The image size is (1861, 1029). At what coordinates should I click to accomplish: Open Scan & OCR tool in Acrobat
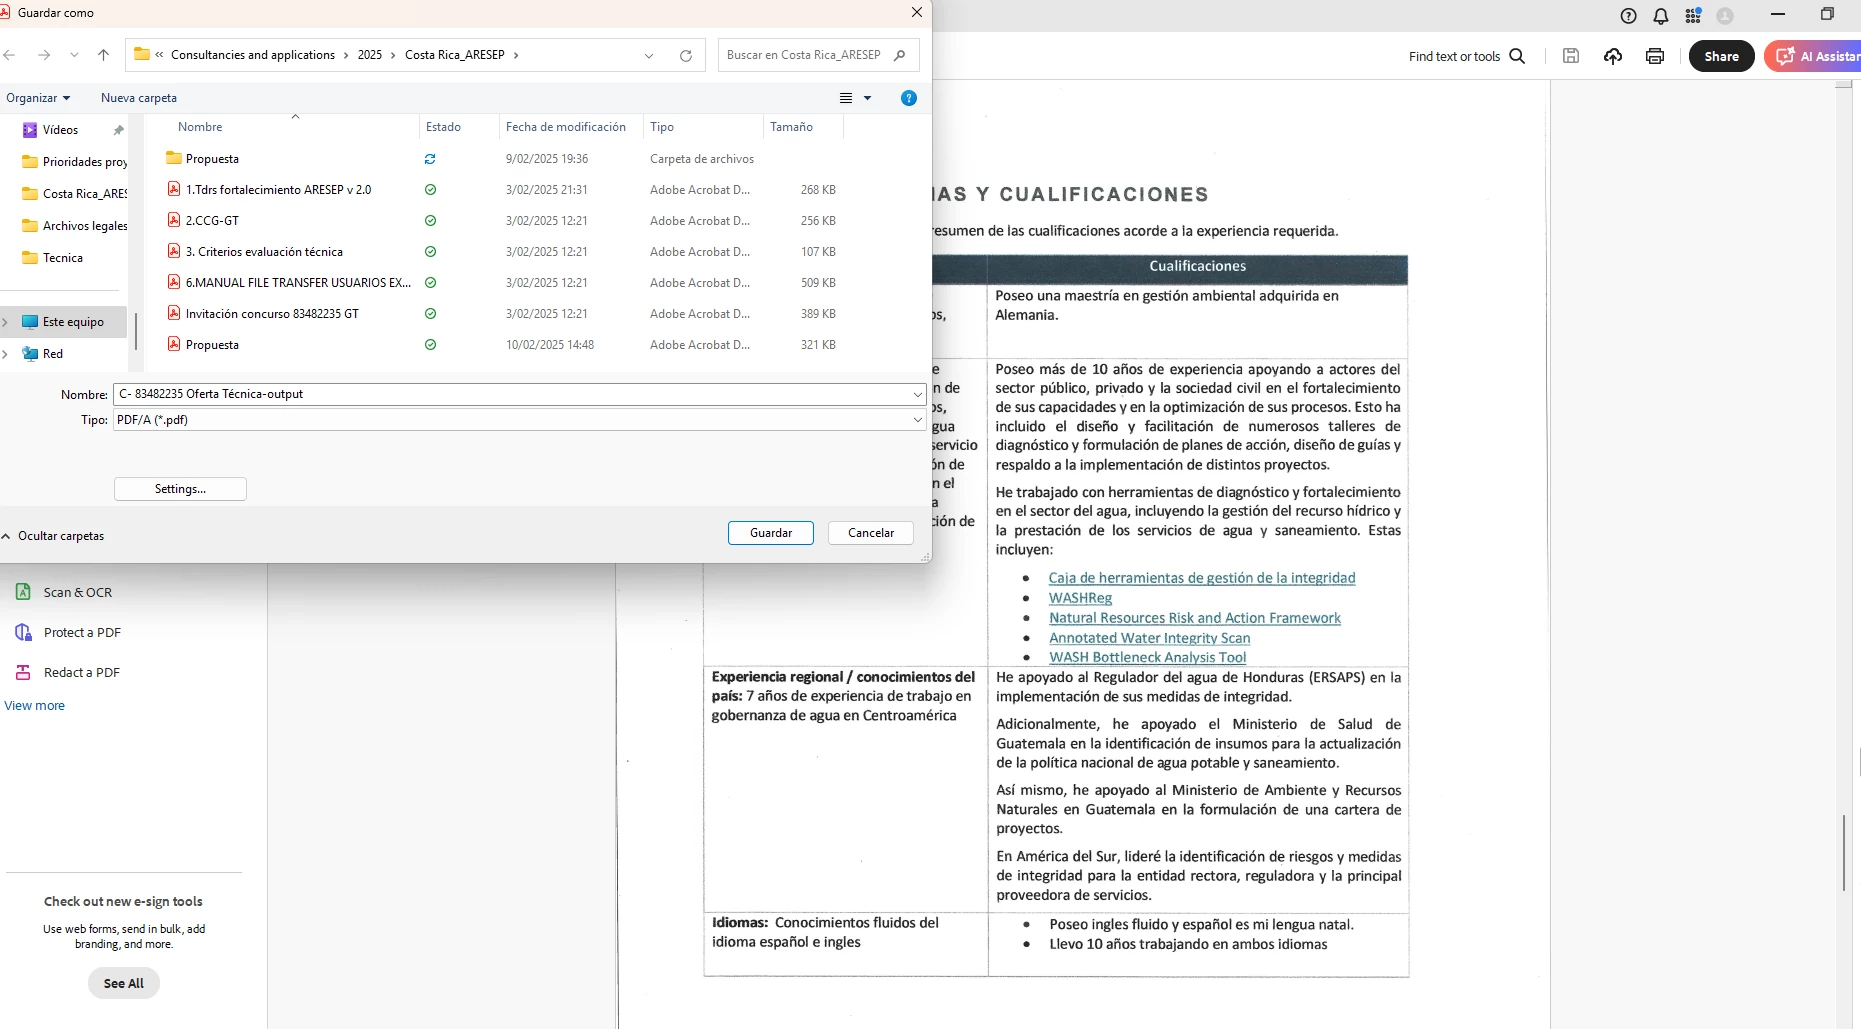pos(65,592)
